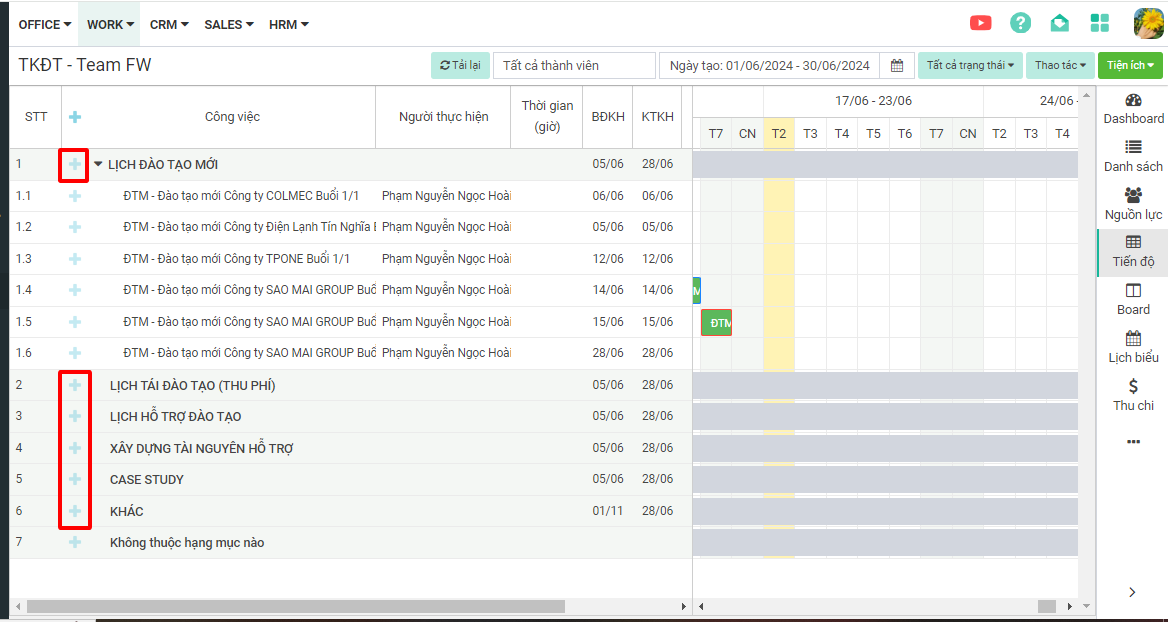Open the apps grid icon
The height and width of the screenshot is (622, 1168).
point(1100,23)
